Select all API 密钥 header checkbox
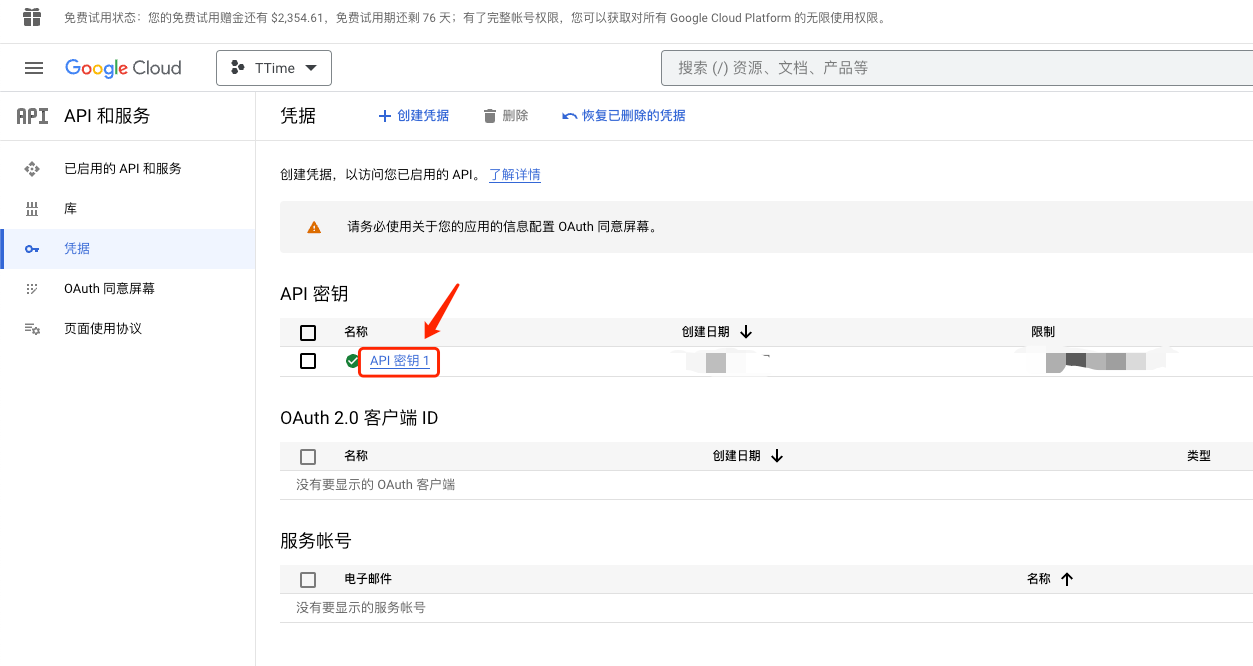 [x=308, y=333]
